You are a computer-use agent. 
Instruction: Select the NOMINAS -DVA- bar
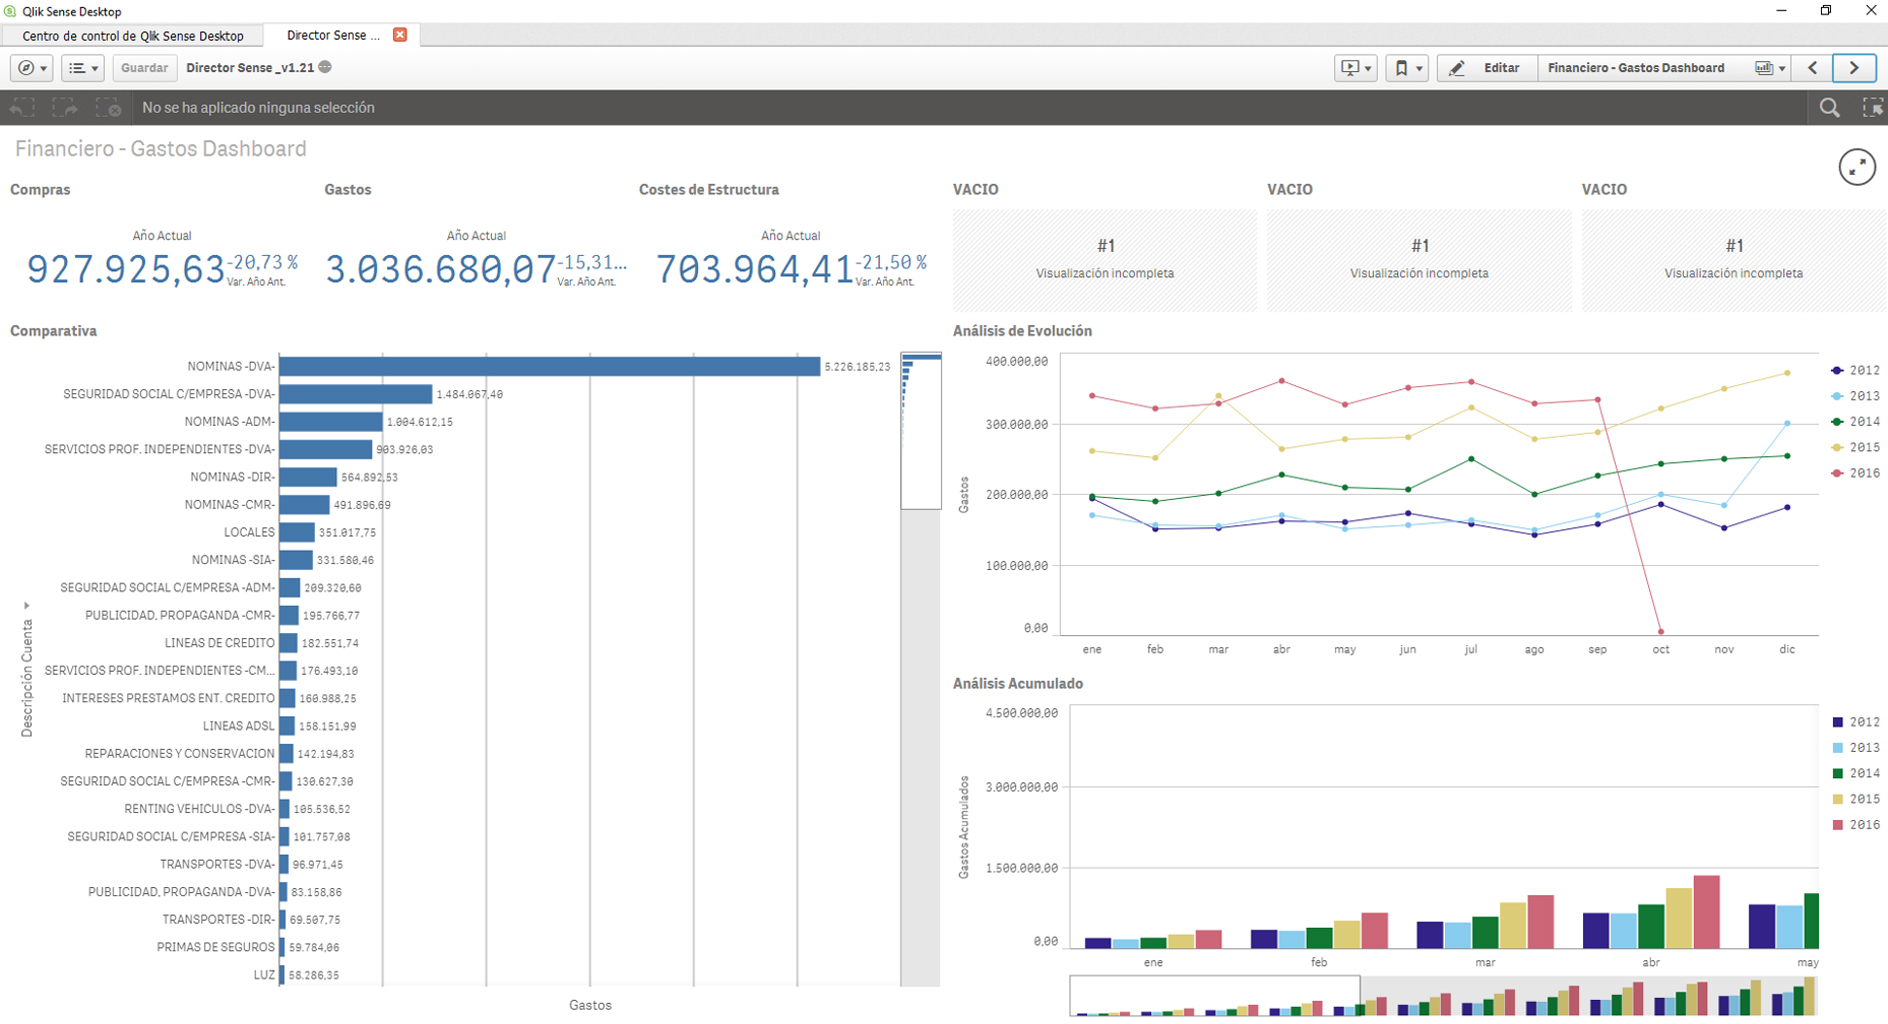point(549,367)
